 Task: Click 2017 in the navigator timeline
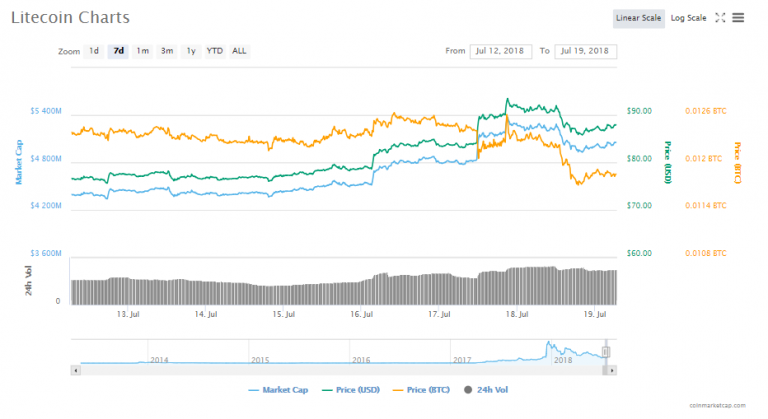462,360
